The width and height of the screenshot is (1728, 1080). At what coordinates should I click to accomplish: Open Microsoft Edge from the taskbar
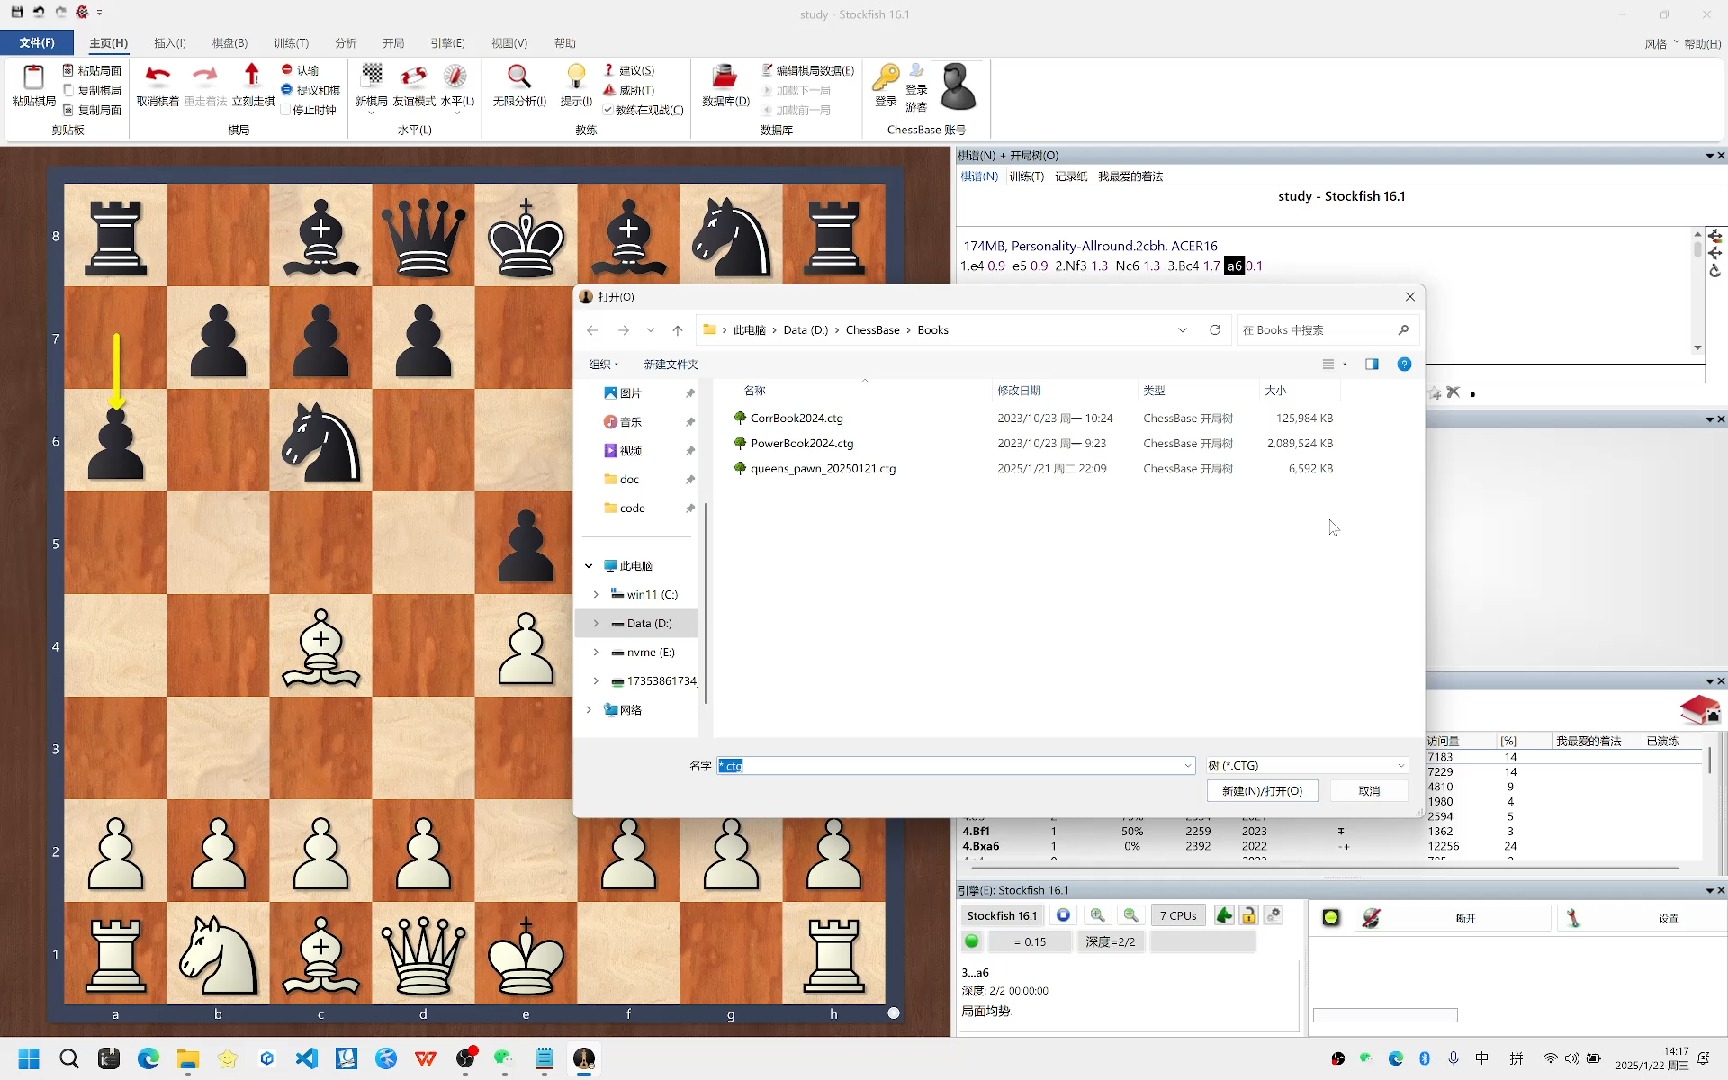click(148, 1058)
